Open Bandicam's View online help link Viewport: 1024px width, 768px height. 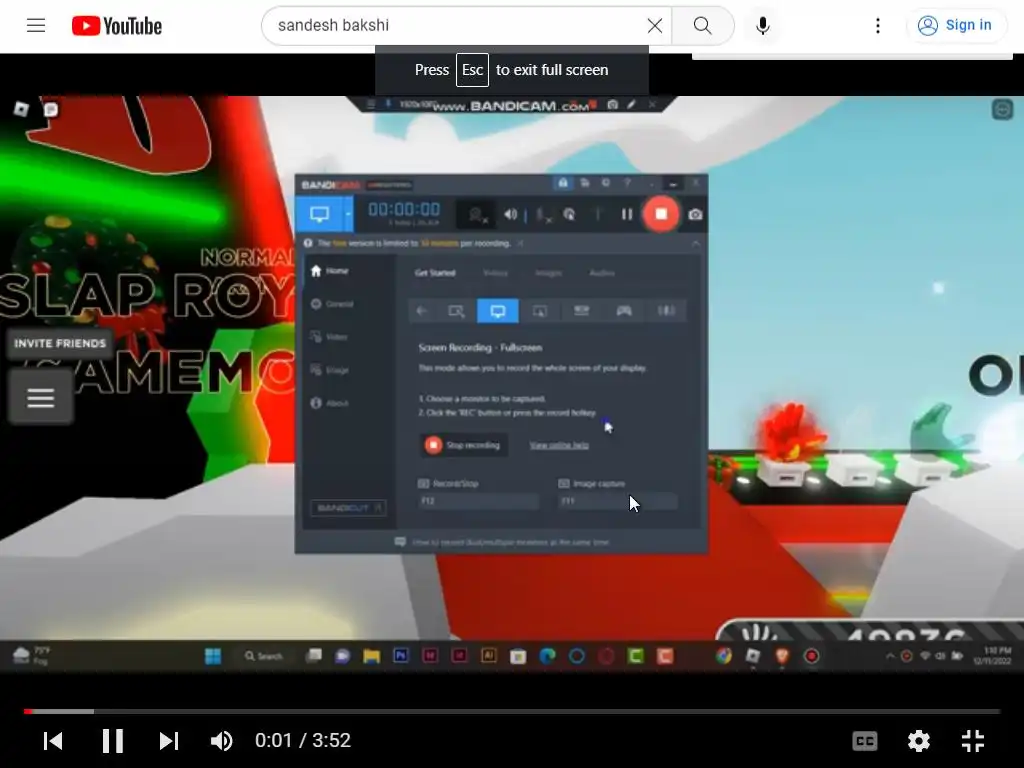tap(559, 445)
